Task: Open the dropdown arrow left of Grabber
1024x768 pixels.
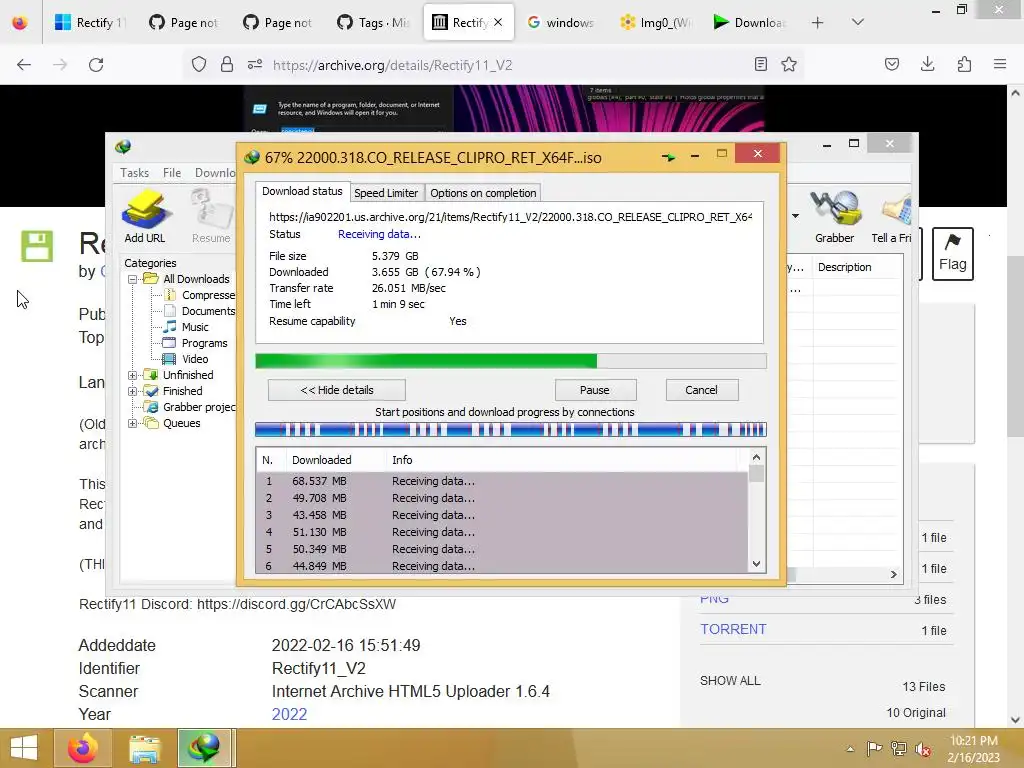Action: pos(795,216)
